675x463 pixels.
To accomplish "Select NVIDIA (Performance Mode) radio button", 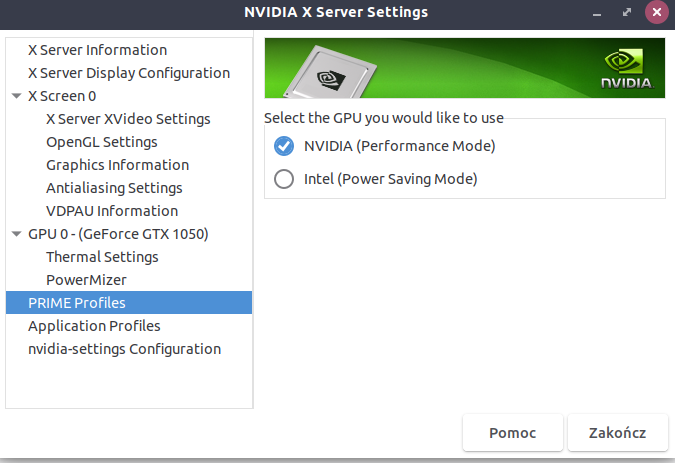I will tap(284, 146).
